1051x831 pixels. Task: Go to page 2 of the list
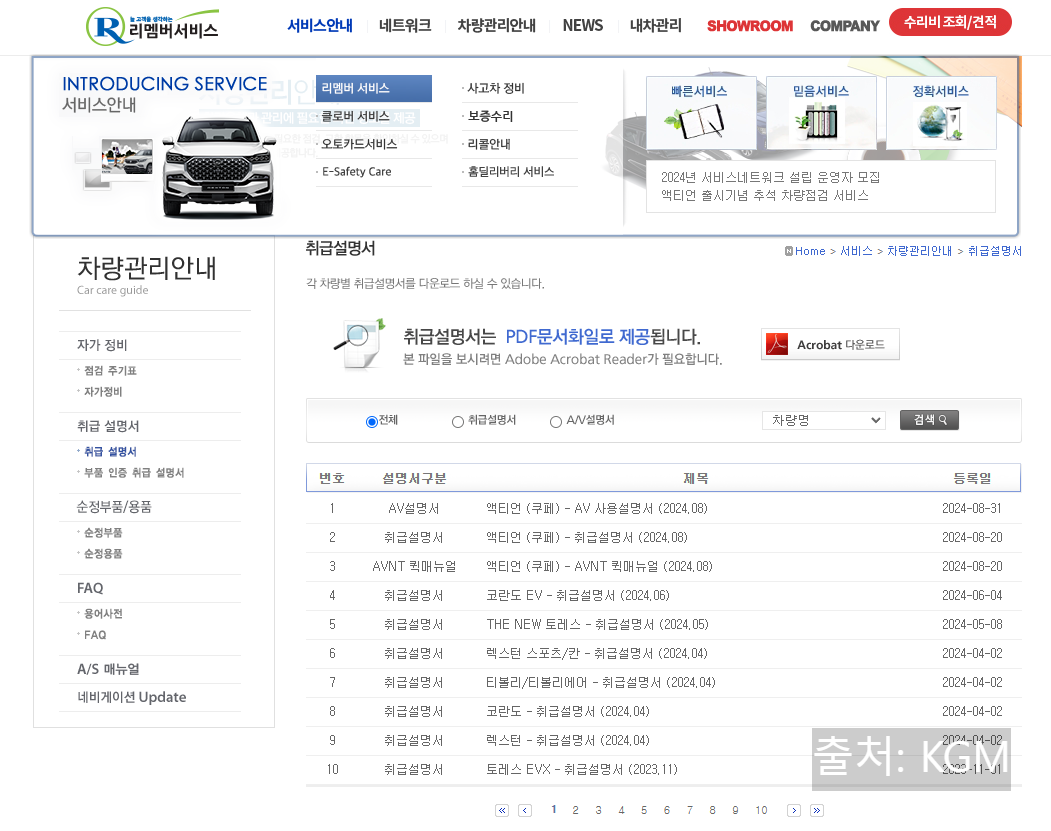pos(576,810)
